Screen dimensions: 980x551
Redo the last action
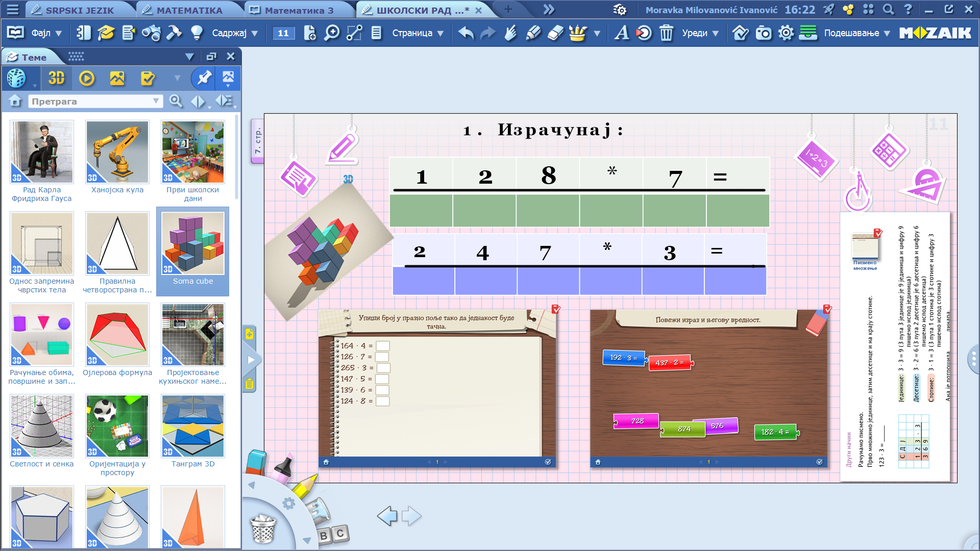tap(488, 33)
